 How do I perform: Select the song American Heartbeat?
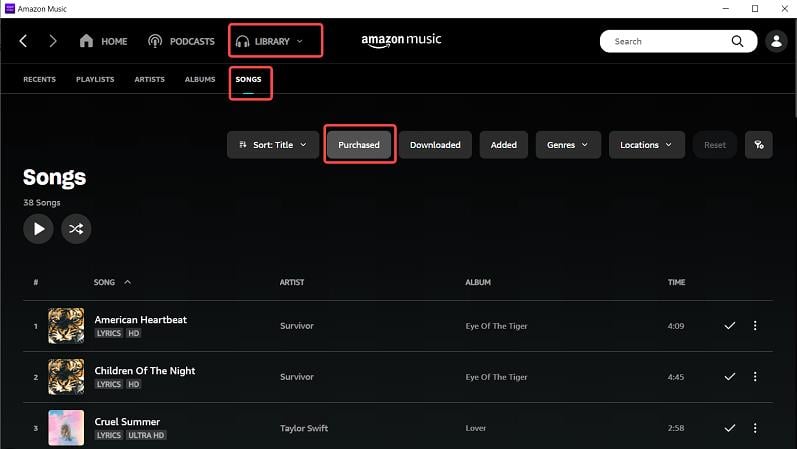pos(141,320)
